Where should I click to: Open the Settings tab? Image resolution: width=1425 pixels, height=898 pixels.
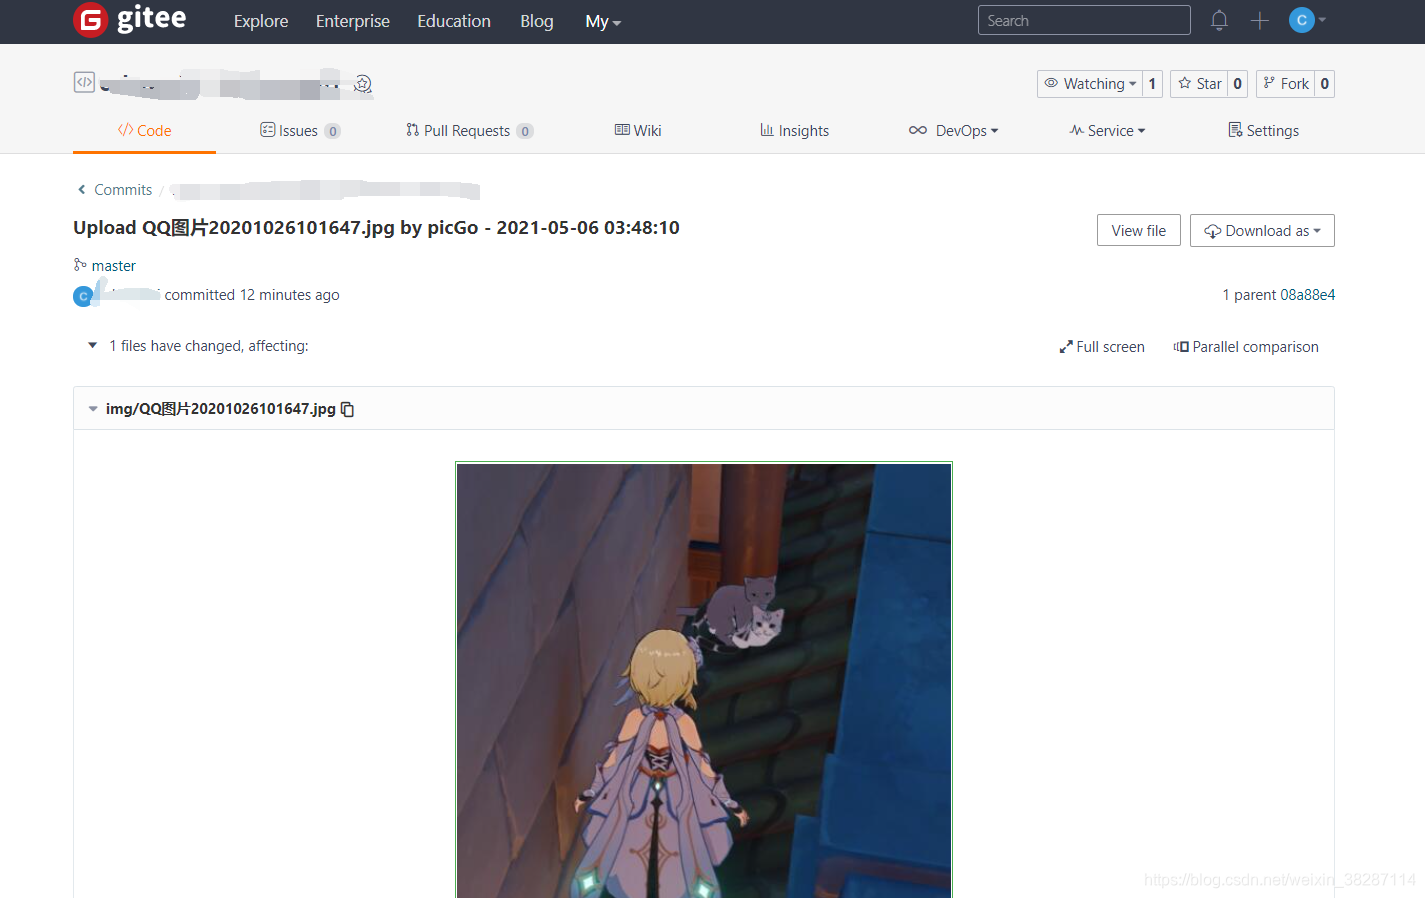point(1263,130)
